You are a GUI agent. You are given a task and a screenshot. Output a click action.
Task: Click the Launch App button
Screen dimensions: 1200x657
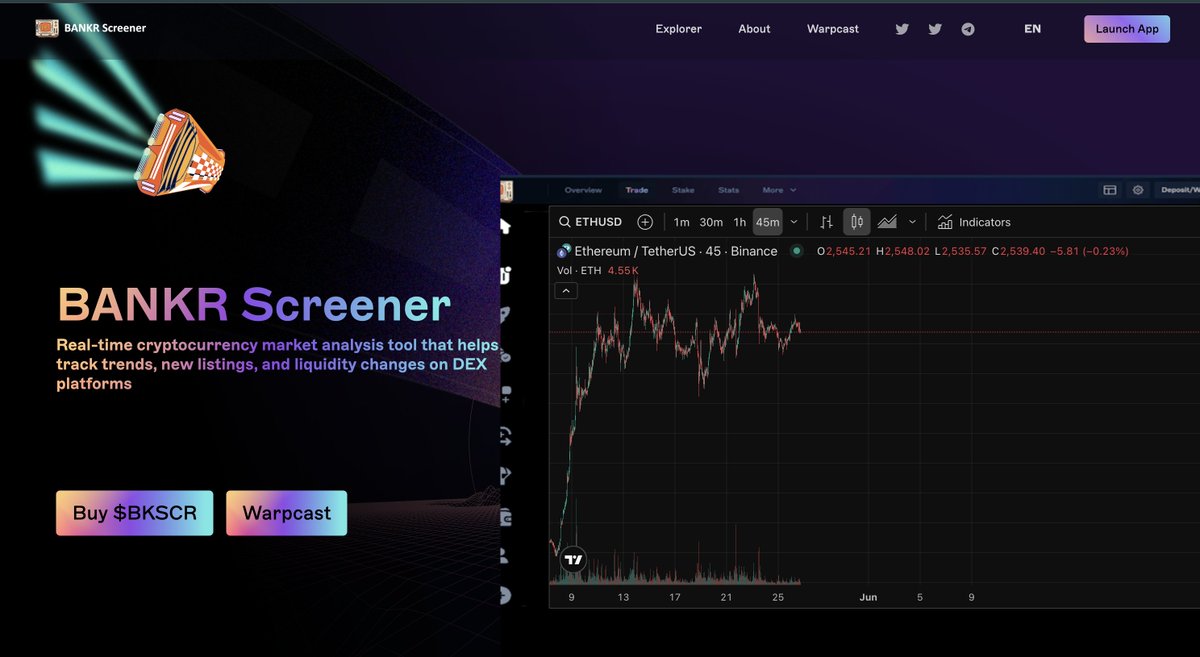point(1127,29)
